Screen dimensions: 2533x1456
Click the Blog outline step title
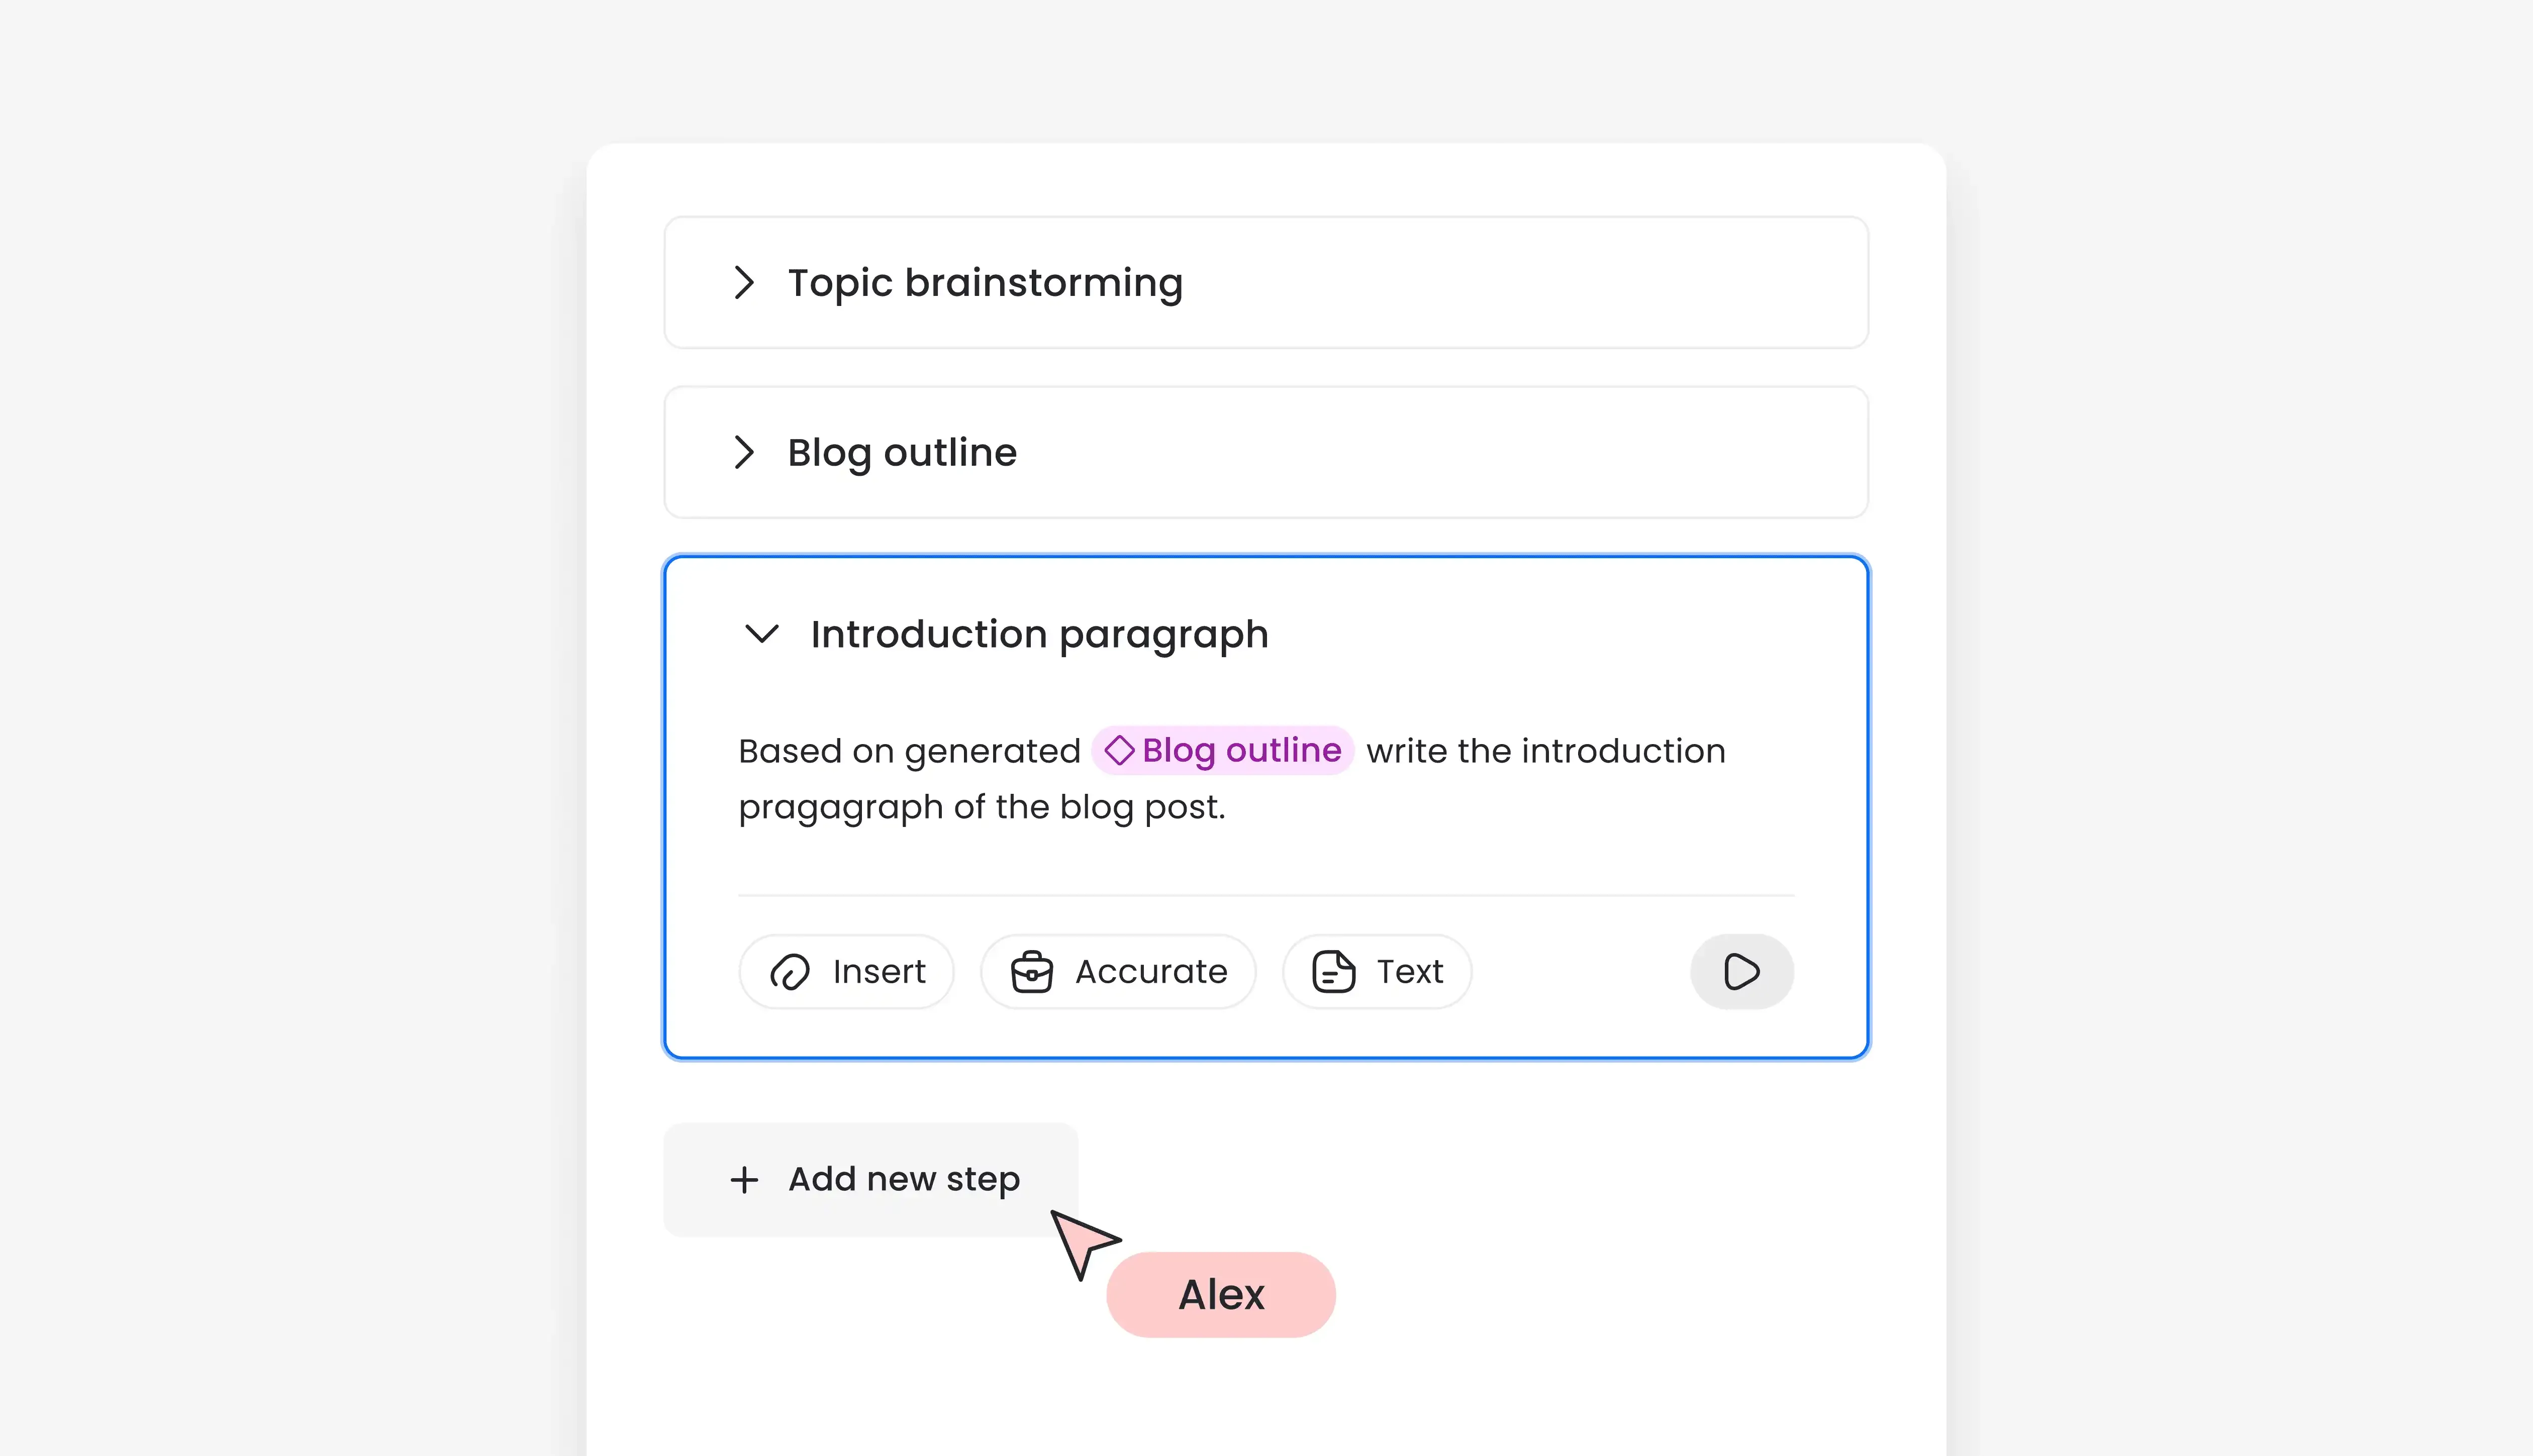tap(902, 453)
